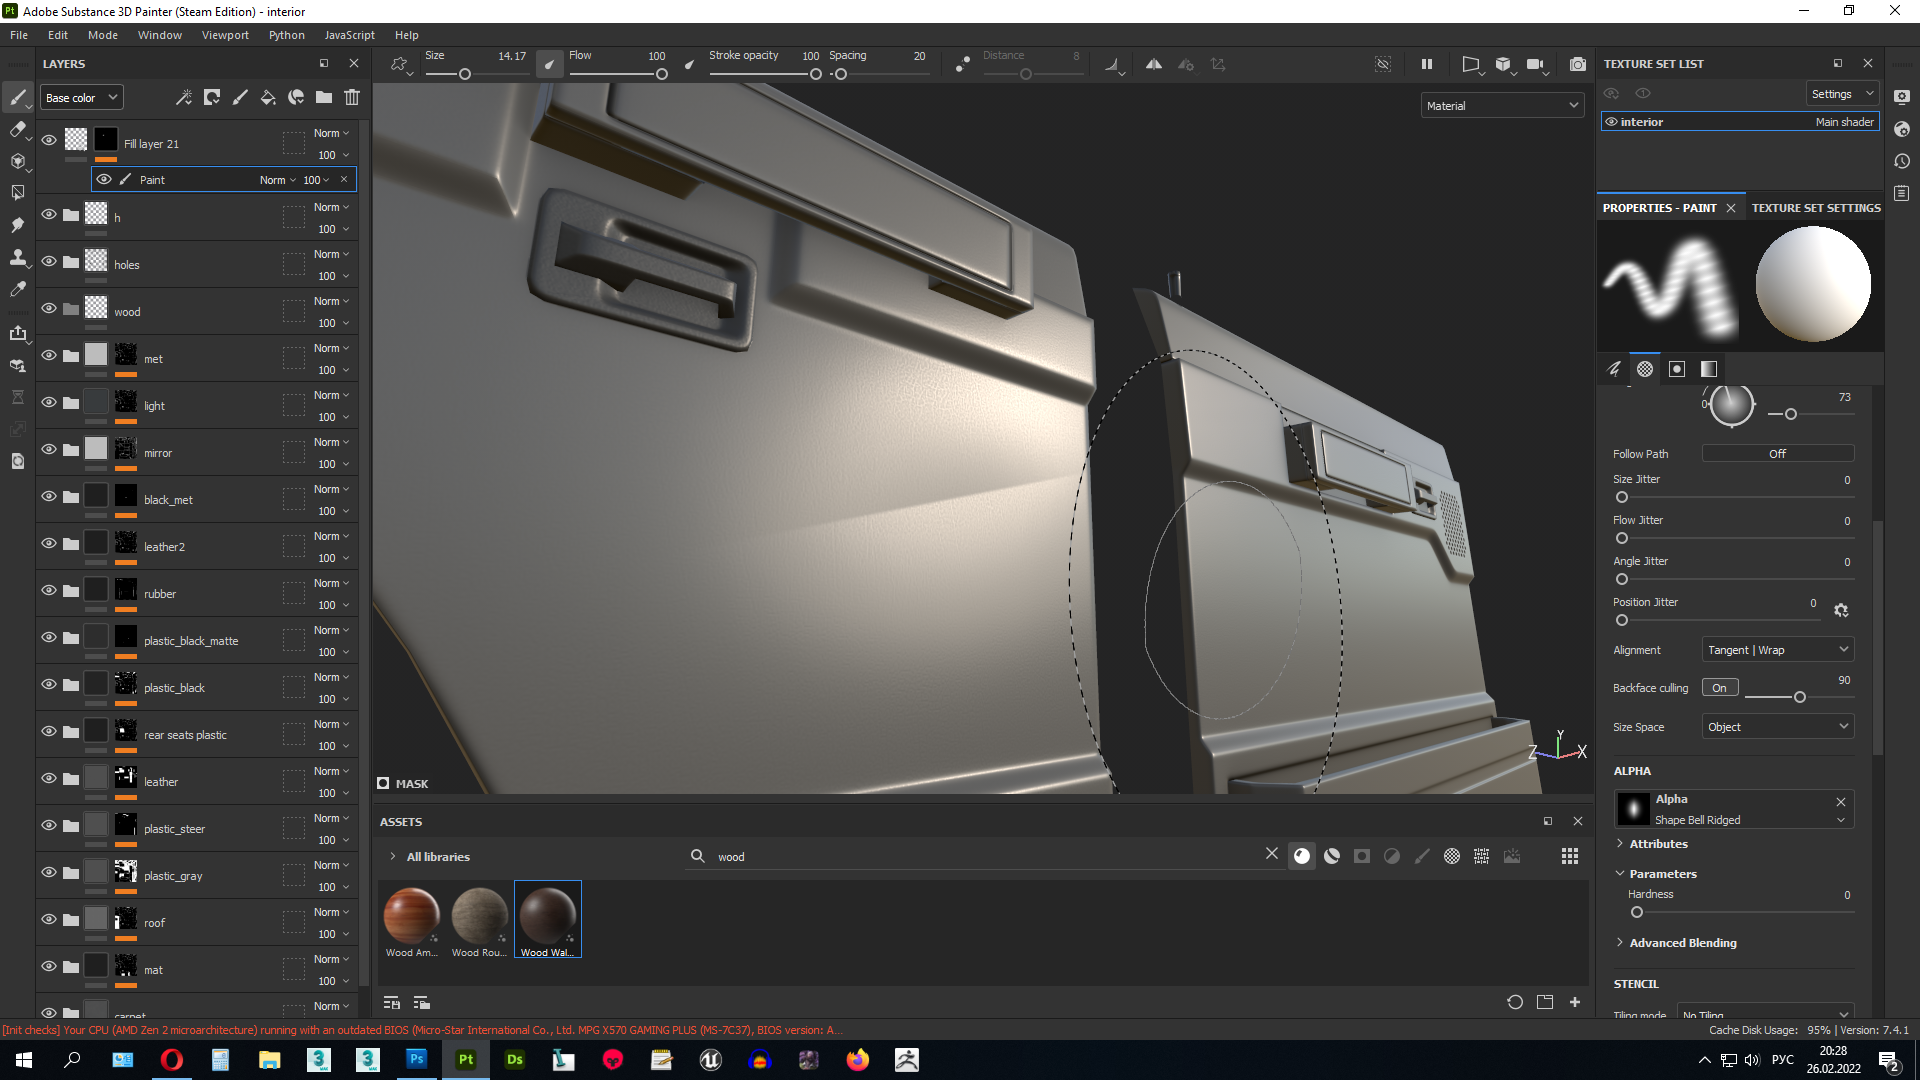Screen dimensions: 1920x1080
Task: Hide the wood layer
Action: click(x=48, y=308)
